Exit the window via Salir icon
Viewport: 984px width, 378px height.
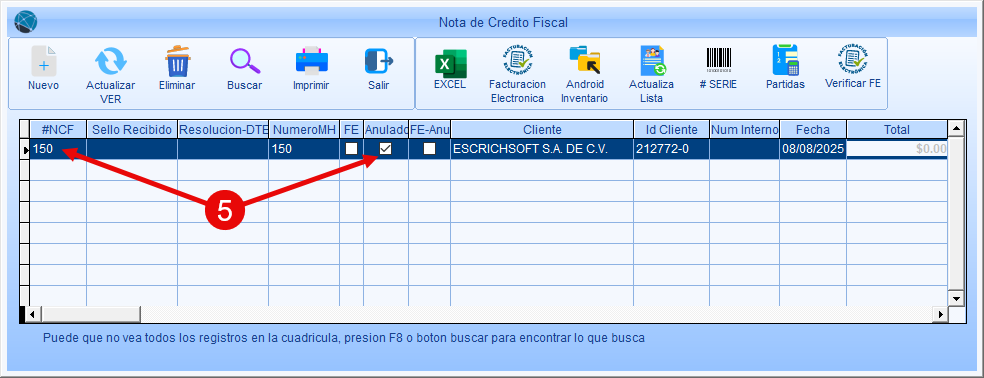click(x=378, y=61)
